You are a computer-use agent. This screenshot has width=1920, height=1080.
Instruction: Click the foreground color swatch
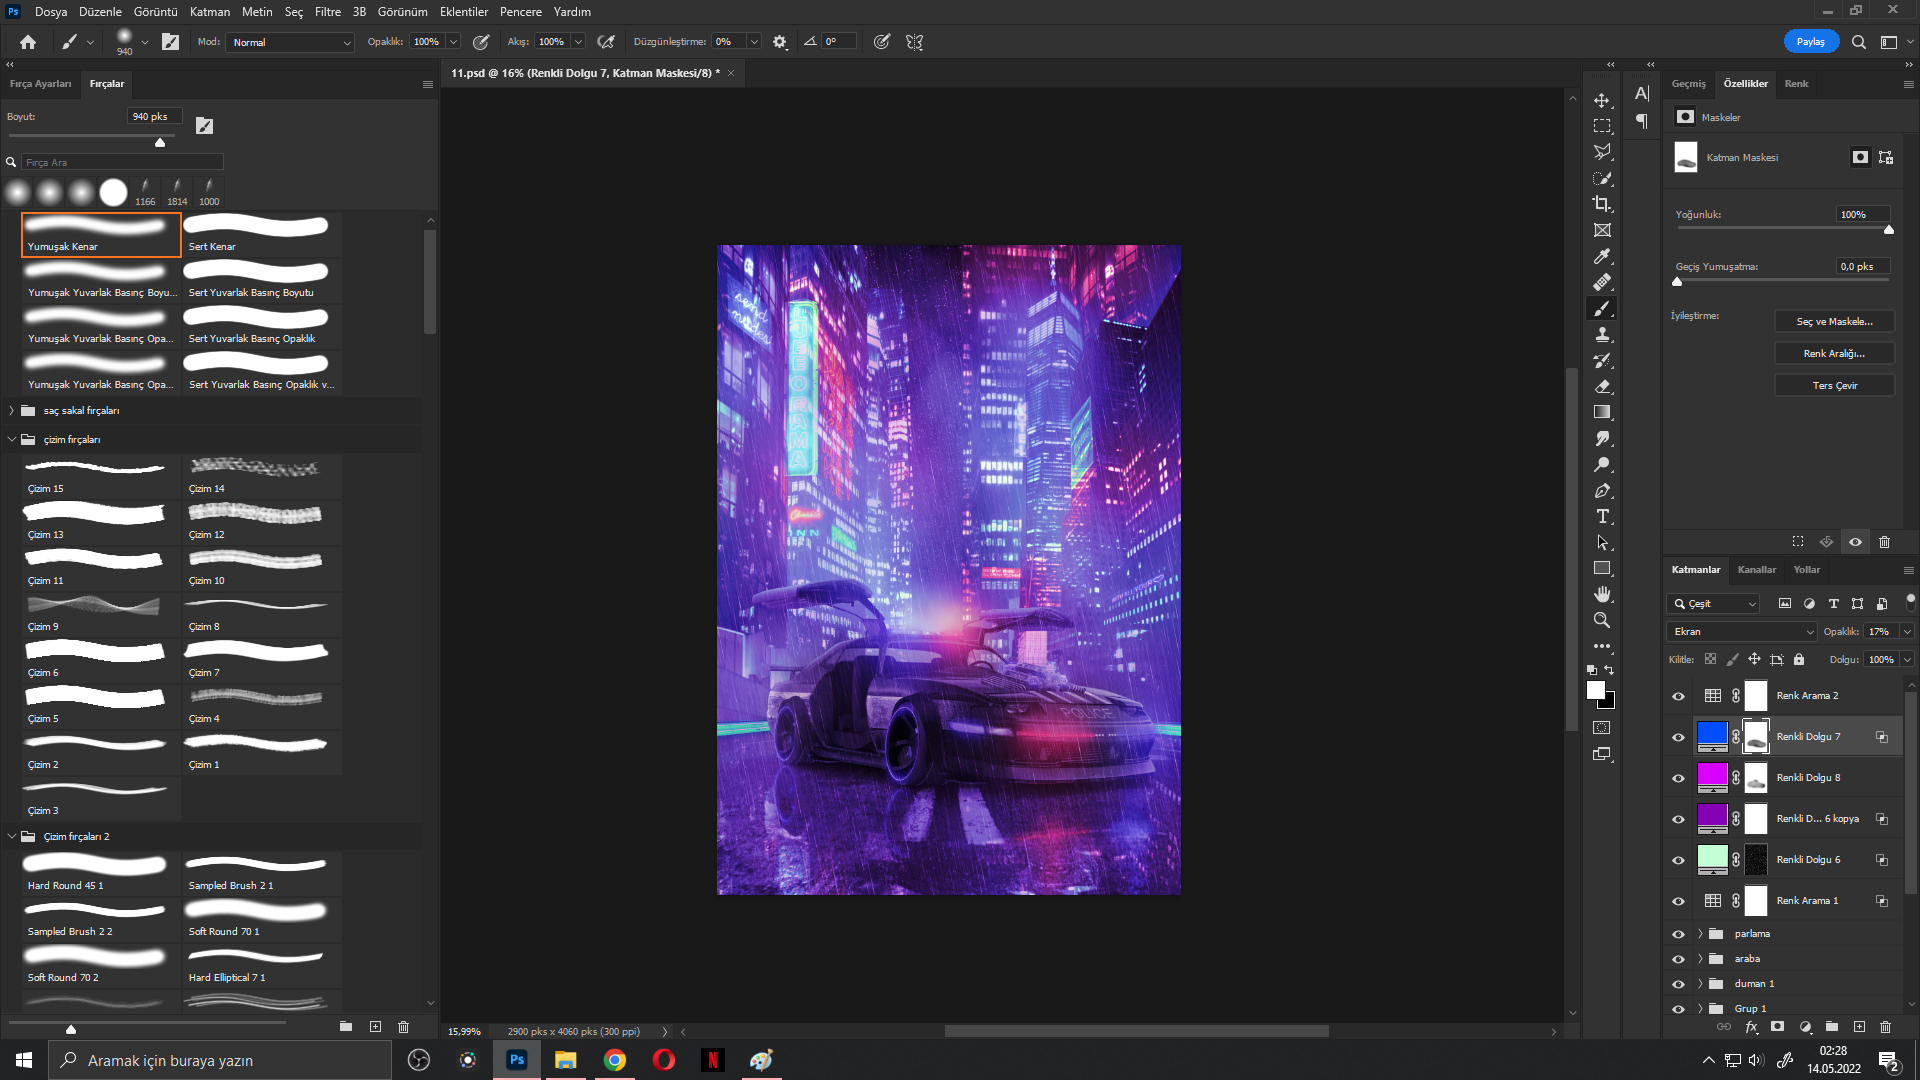1596,690
